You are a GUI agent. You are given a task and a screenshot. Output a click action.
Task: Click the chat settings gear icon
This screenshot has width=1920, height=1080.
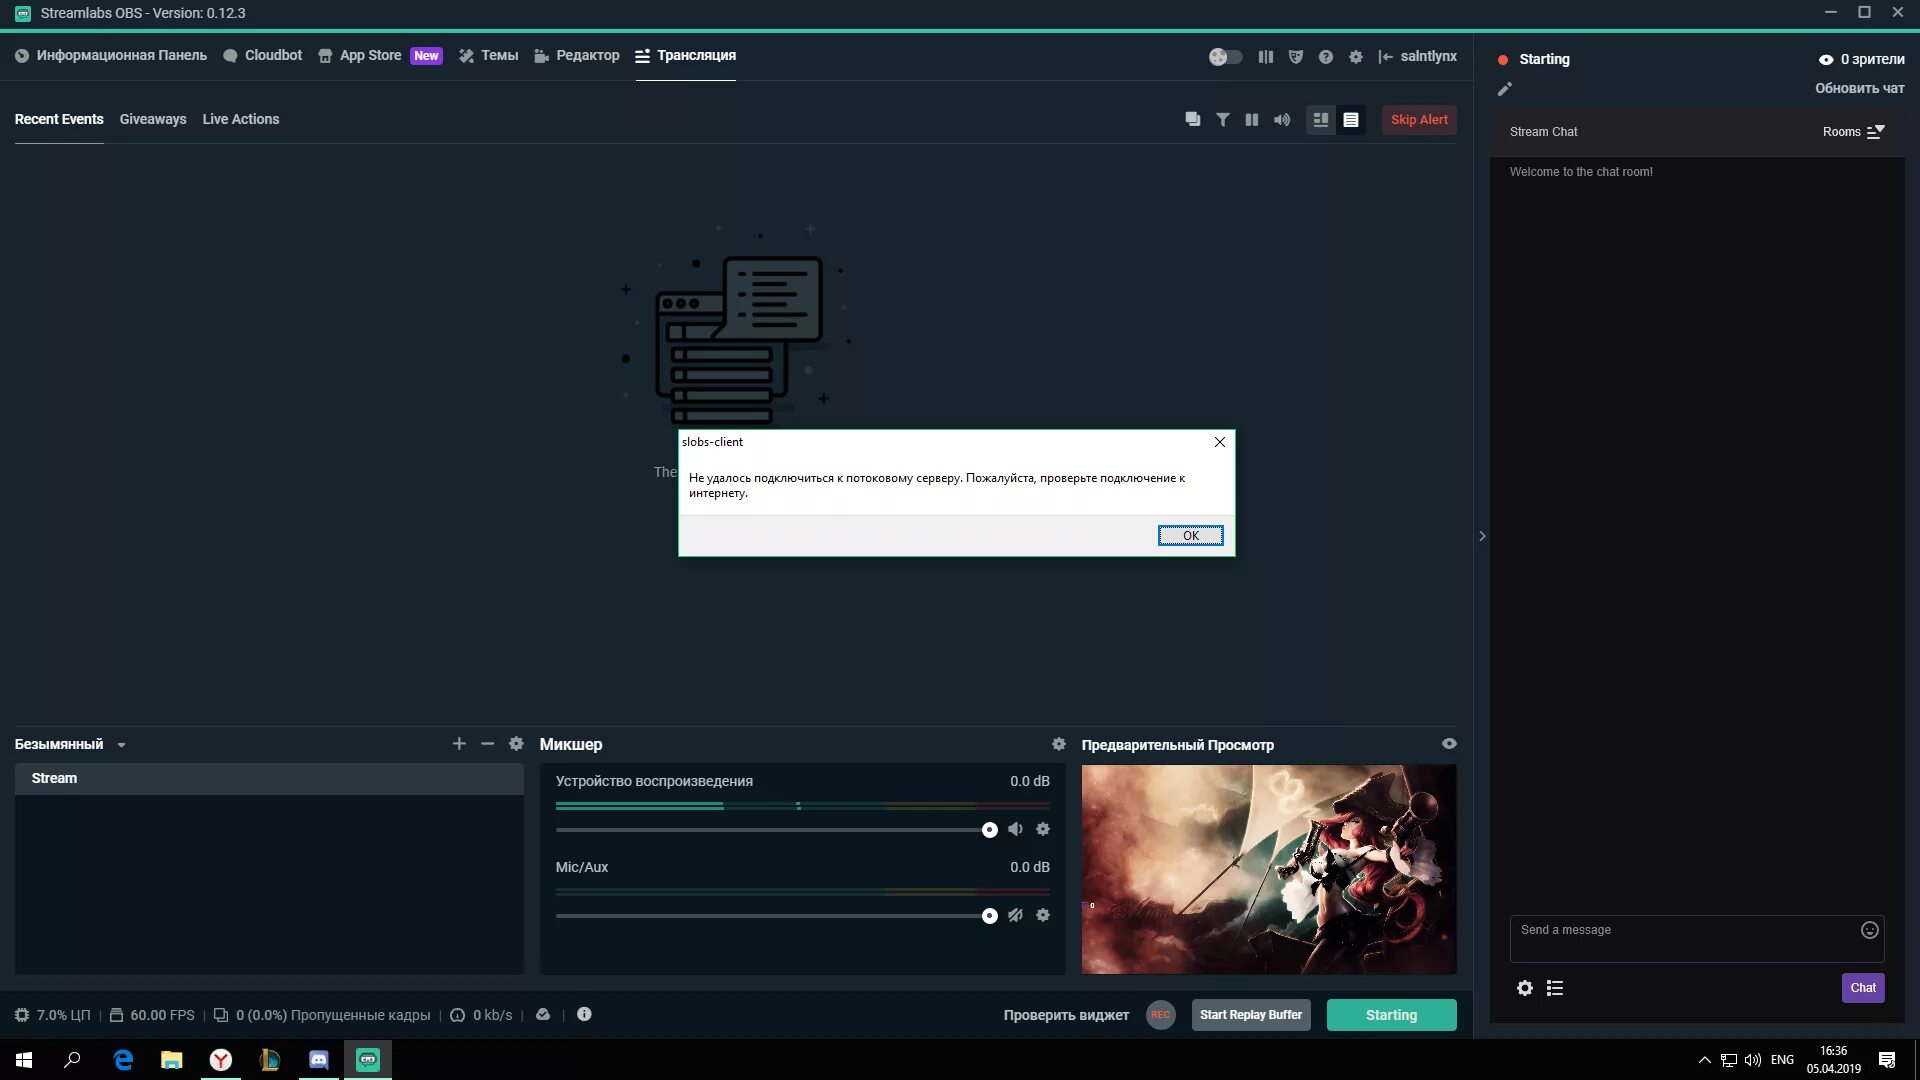(x=1524, y=988)
